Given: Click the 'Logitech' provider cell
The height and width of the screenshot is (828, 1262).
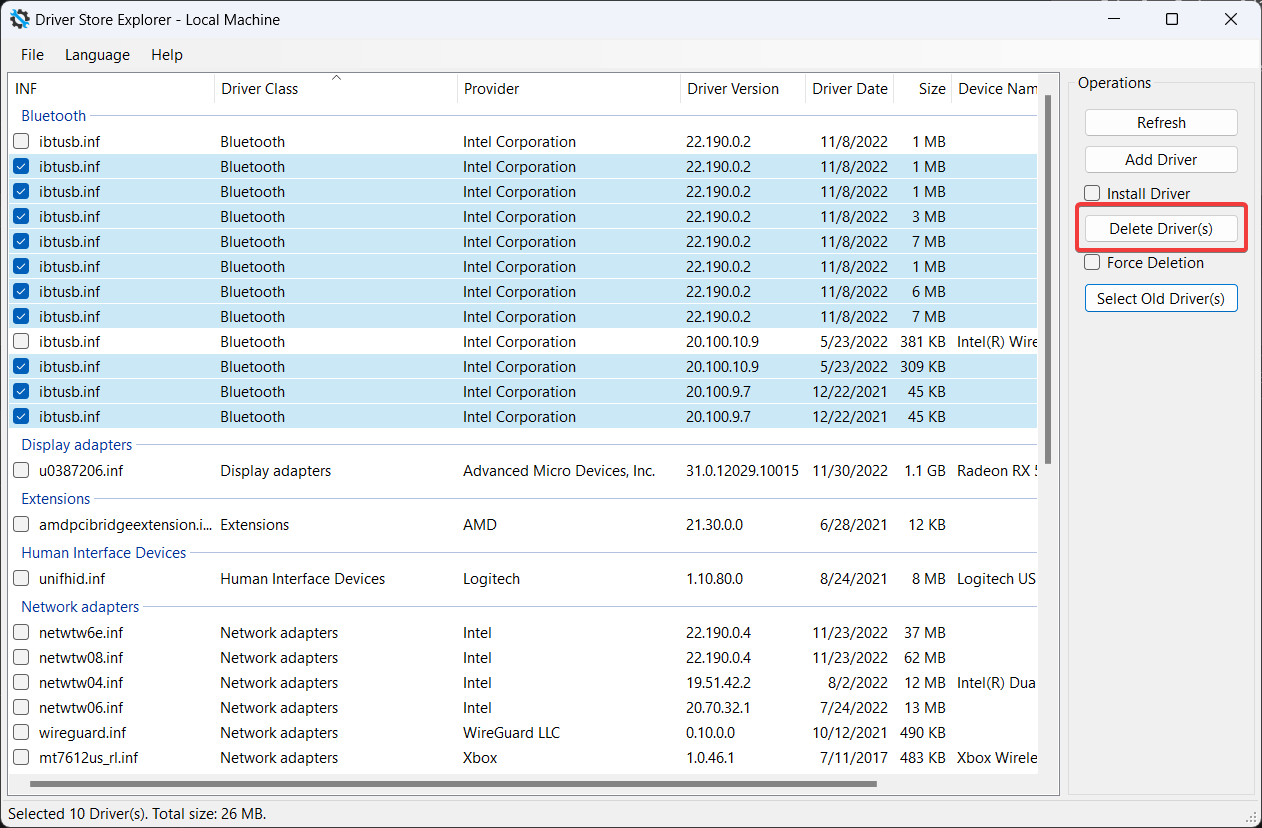Looking at the screenshot, I should (491, 579).
